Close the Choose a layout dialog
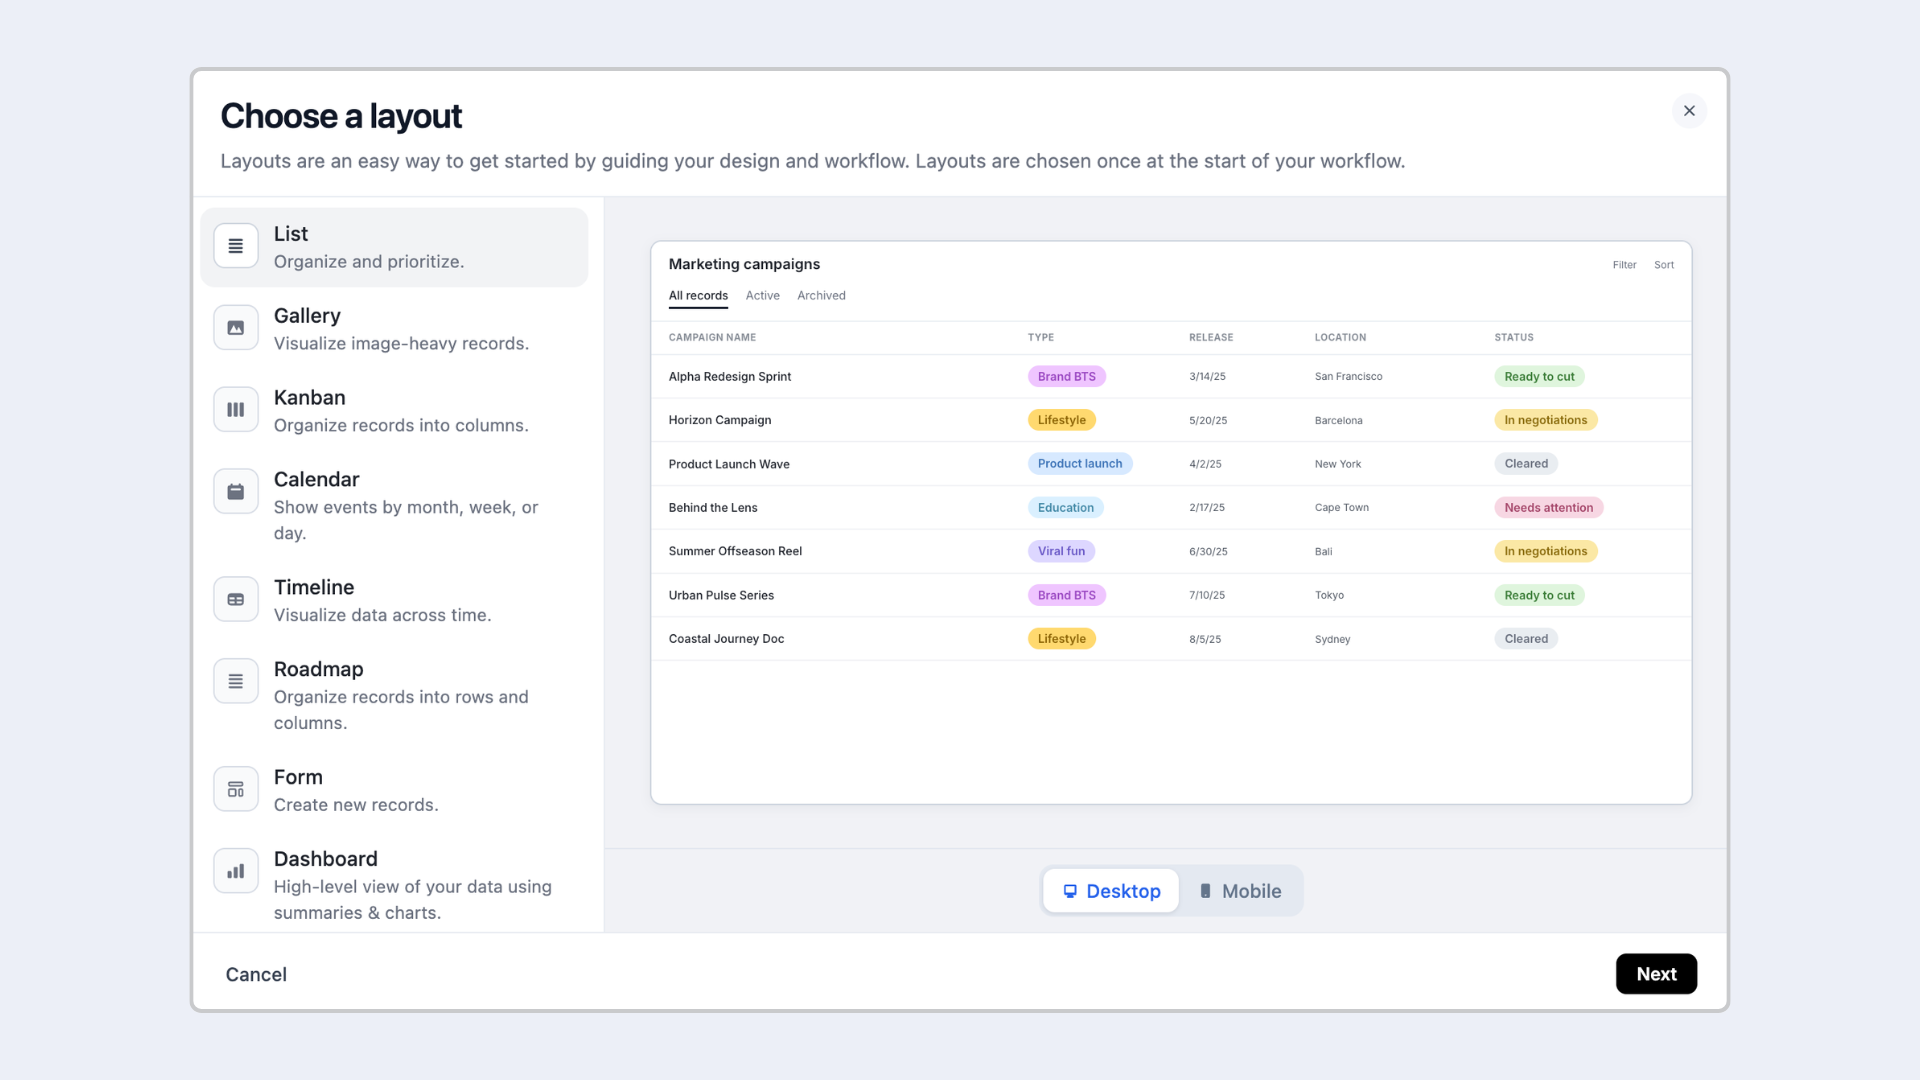Screen dimensions: 1920x1080 coord(1689,111)
